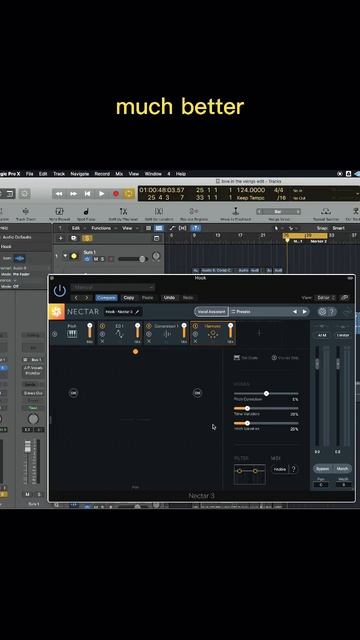Adjust the Pitch Correction slider

tap(266, 394)
